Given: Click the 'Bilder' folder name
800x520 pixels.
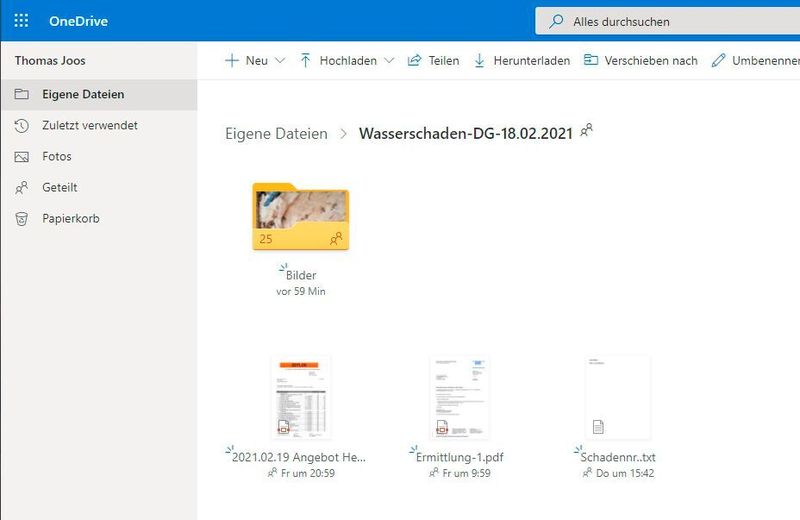Looking at the screenshot, I should click(x=301, y=275).
